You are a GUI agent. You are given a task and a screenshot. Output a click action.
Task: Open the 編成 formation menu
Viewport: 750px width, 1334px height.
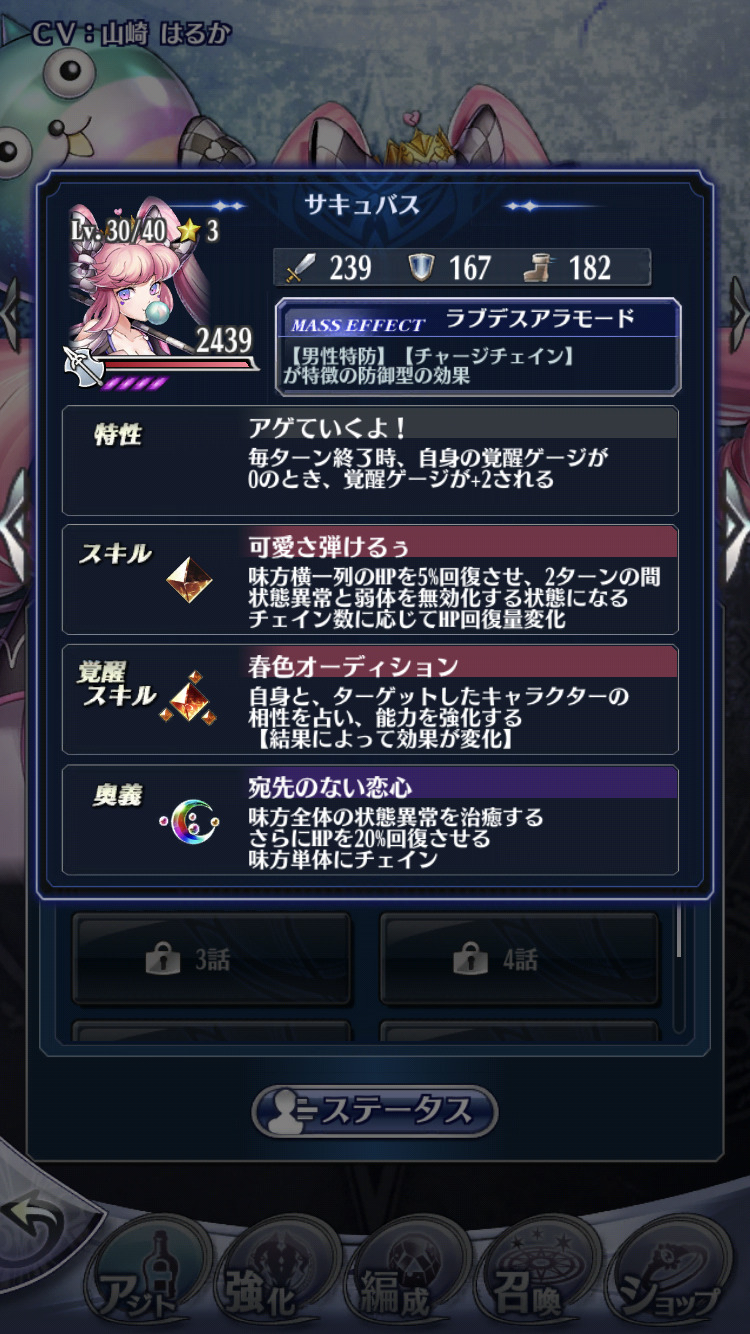pos(394,1278)
